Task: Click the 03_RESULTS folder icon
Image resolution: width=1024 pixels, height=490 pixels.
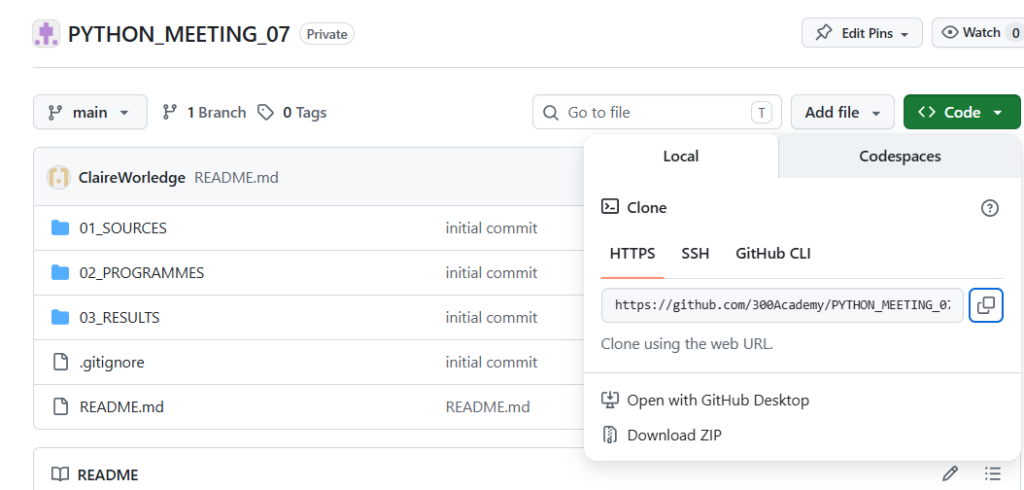Action: (60, 318)
